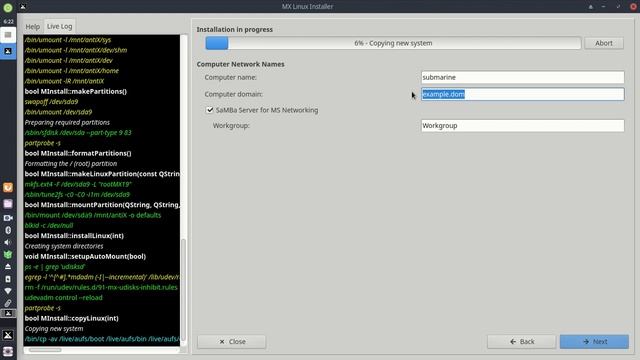Switch to the Help tab
640x360 pixels.
pos(33,27)
